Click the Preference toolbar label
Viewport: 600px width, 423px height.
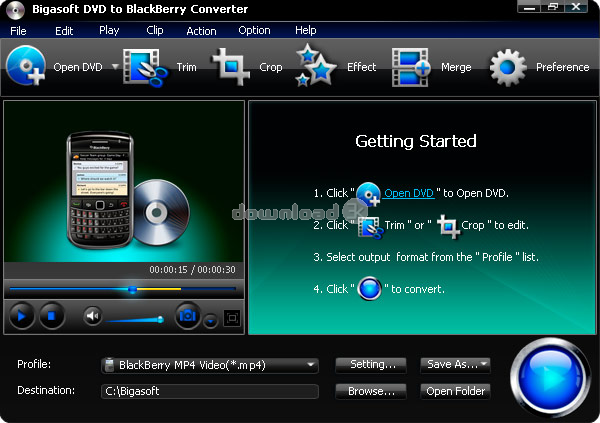point(562,67)
